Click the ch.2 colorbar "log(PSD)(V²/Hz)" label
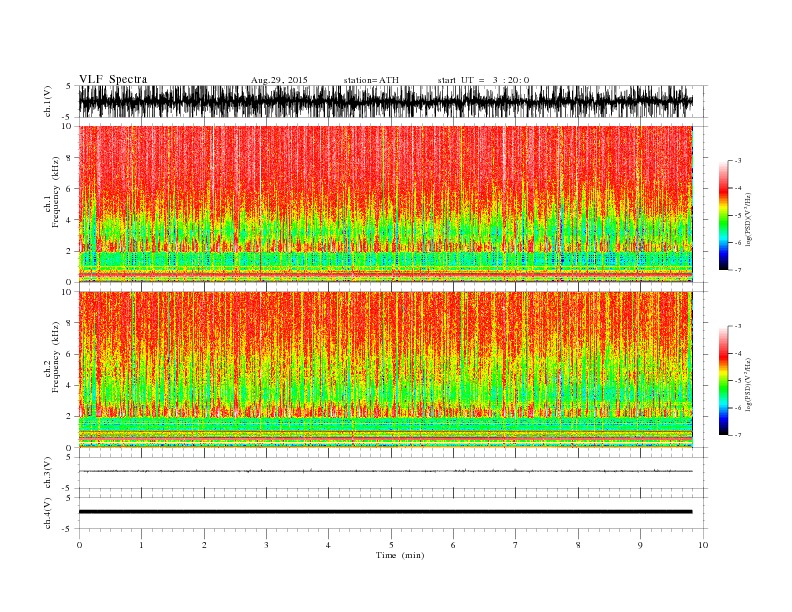792x612 pixels. tap(748, 384)
